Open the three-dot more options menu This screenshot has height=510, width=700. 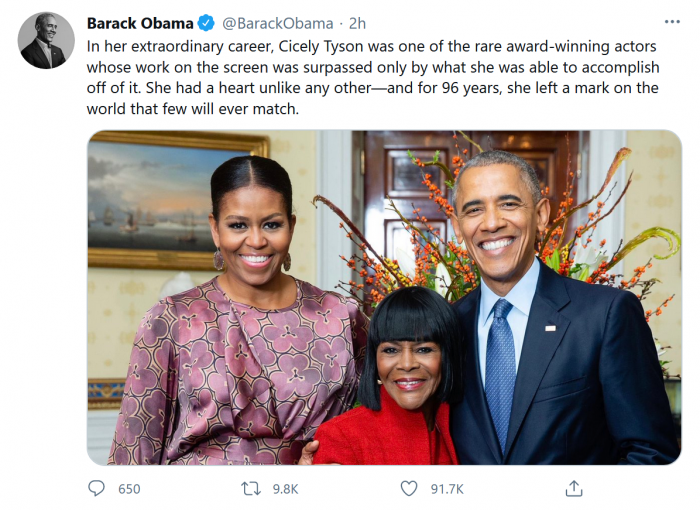coord(672,22)
